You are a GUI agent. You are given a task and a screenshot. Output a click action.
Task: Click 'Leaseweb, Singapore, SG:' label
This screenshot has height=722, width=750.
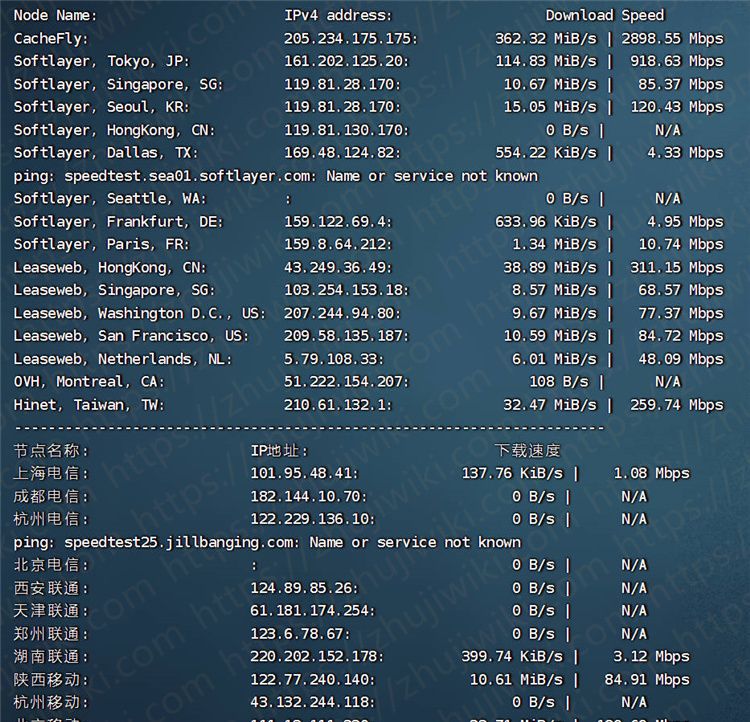pyautogui.click(x=114, y=290)
